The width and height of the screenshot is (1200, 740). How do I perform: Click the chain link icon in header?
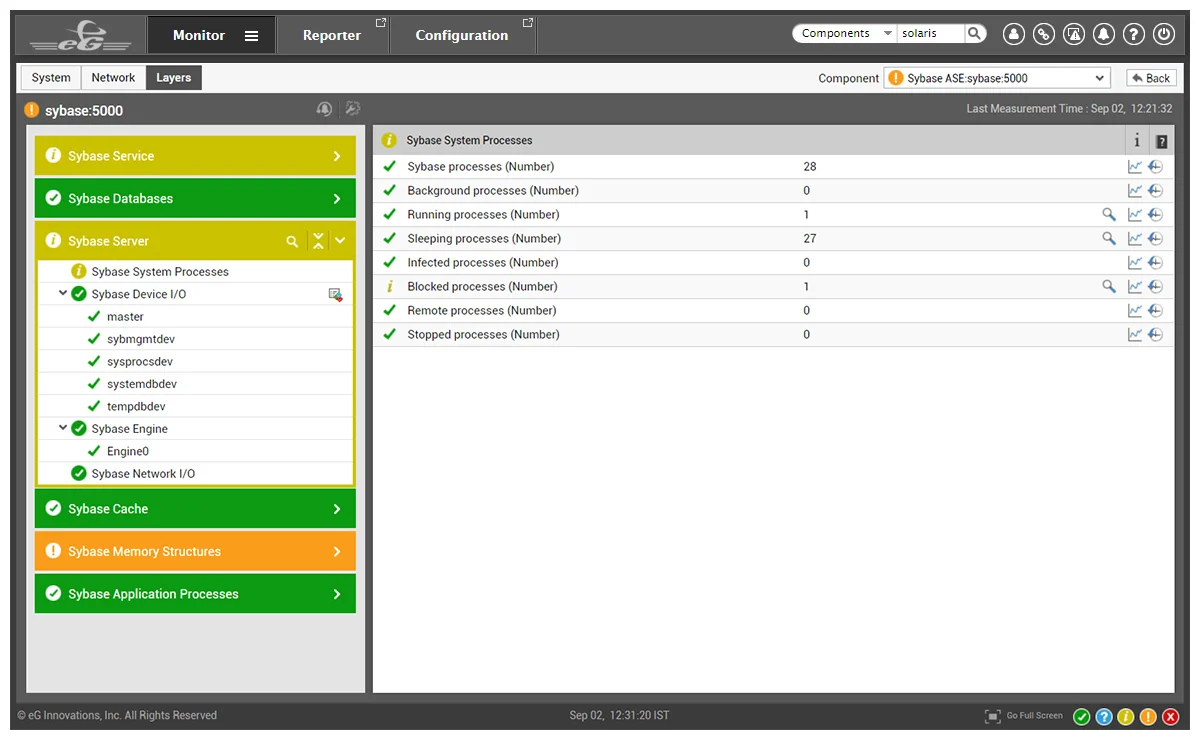(x=1044, y=34)
